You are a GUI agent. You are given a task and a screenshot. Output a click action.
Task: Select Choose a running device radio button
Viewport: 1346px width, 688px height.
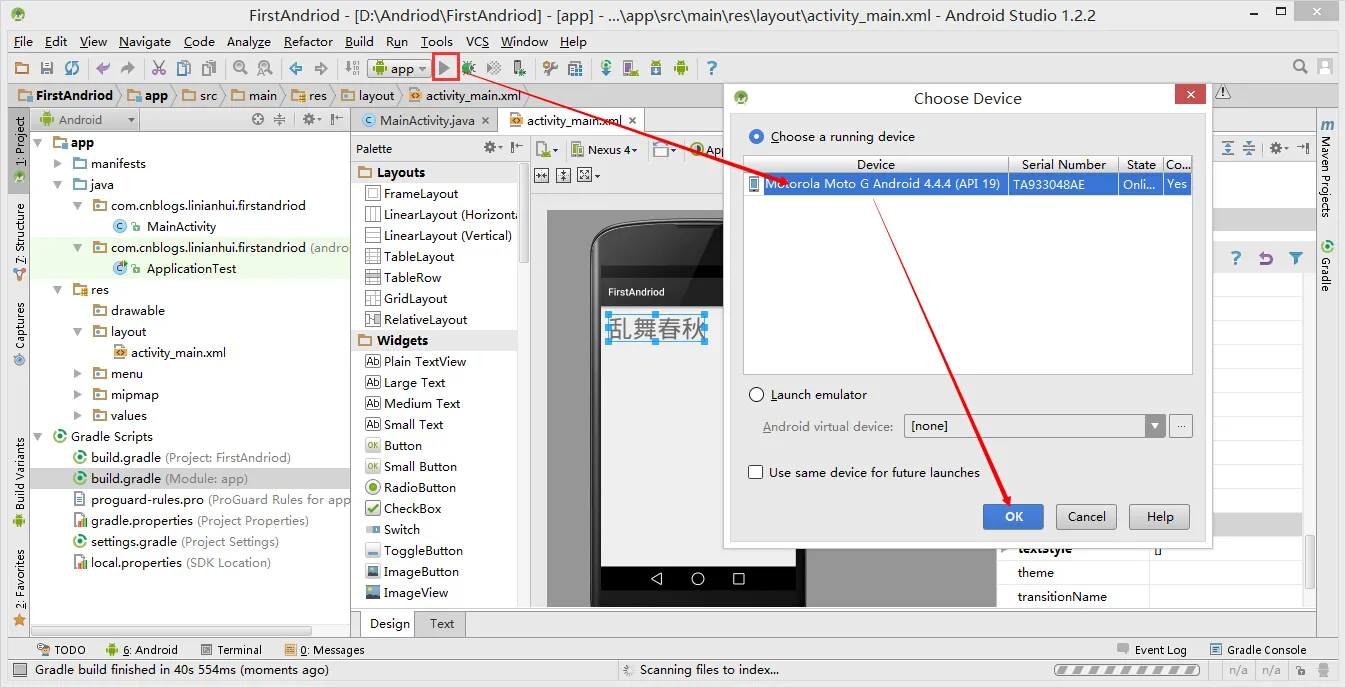pyautogui.click(x=756, y=136)
